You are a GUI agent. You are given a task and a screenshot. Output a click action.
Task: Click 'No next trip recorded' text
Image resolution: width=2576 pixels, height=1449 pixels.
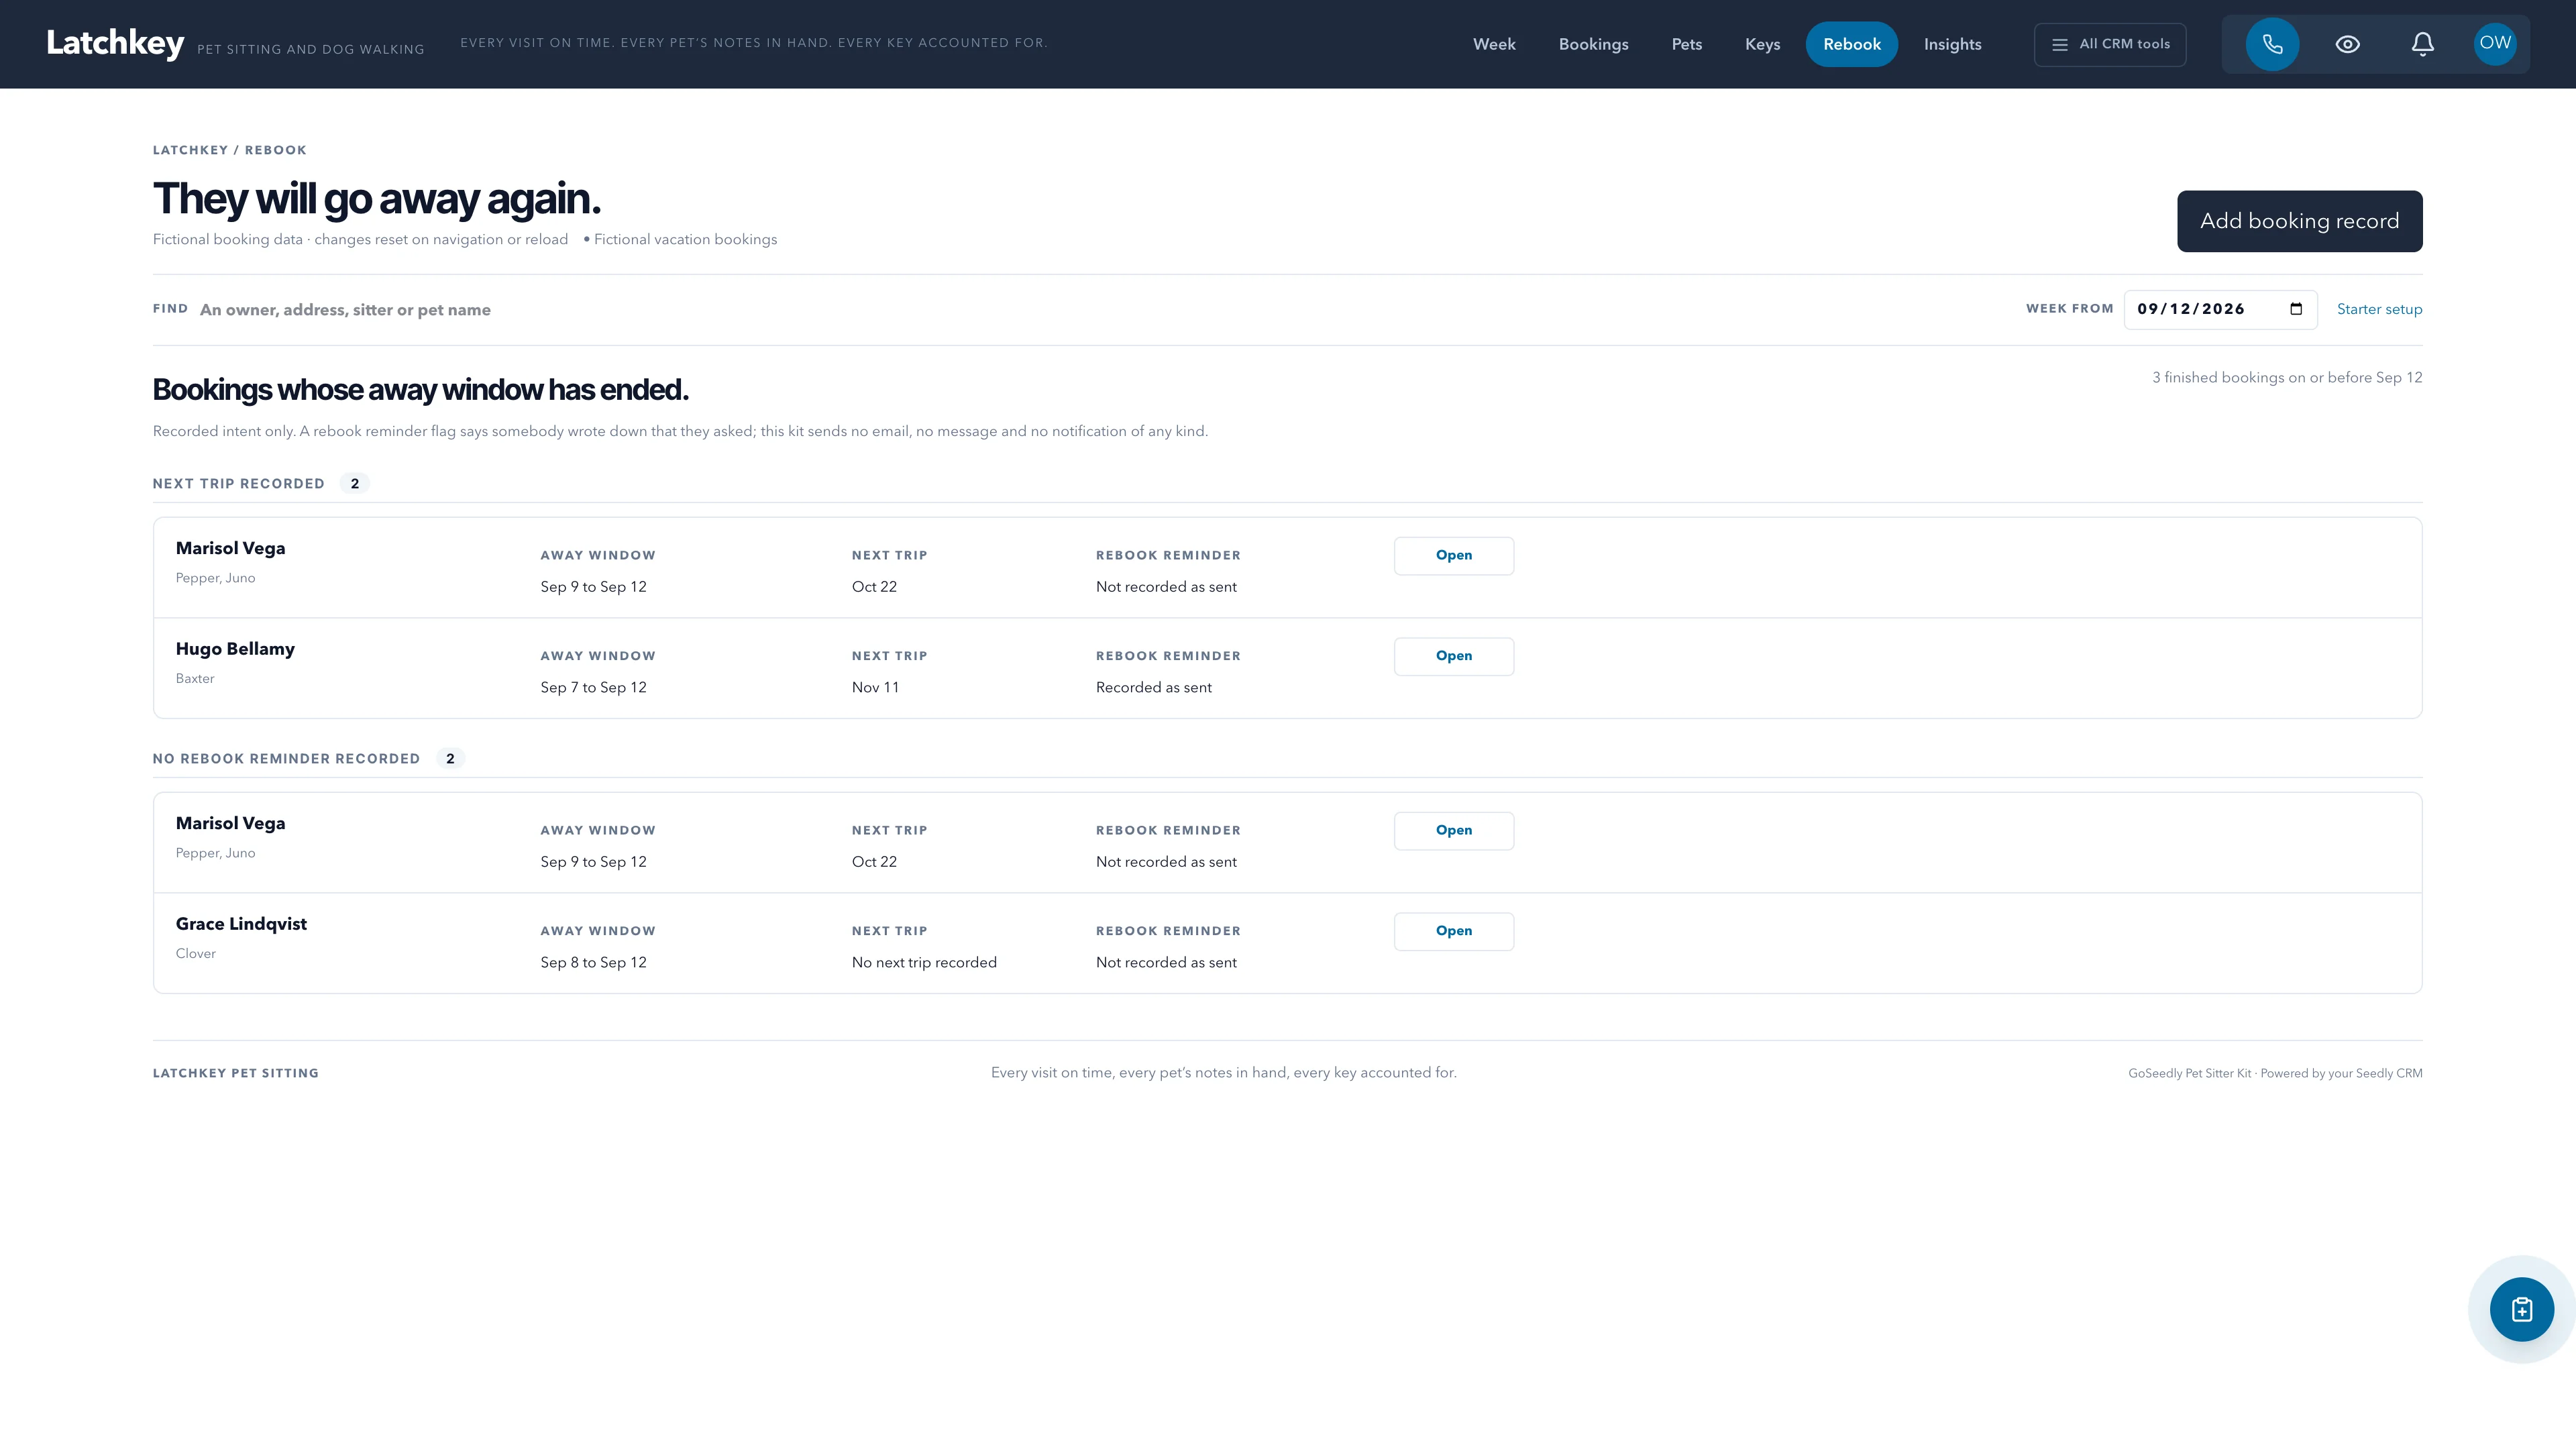[x=924, y=962]
